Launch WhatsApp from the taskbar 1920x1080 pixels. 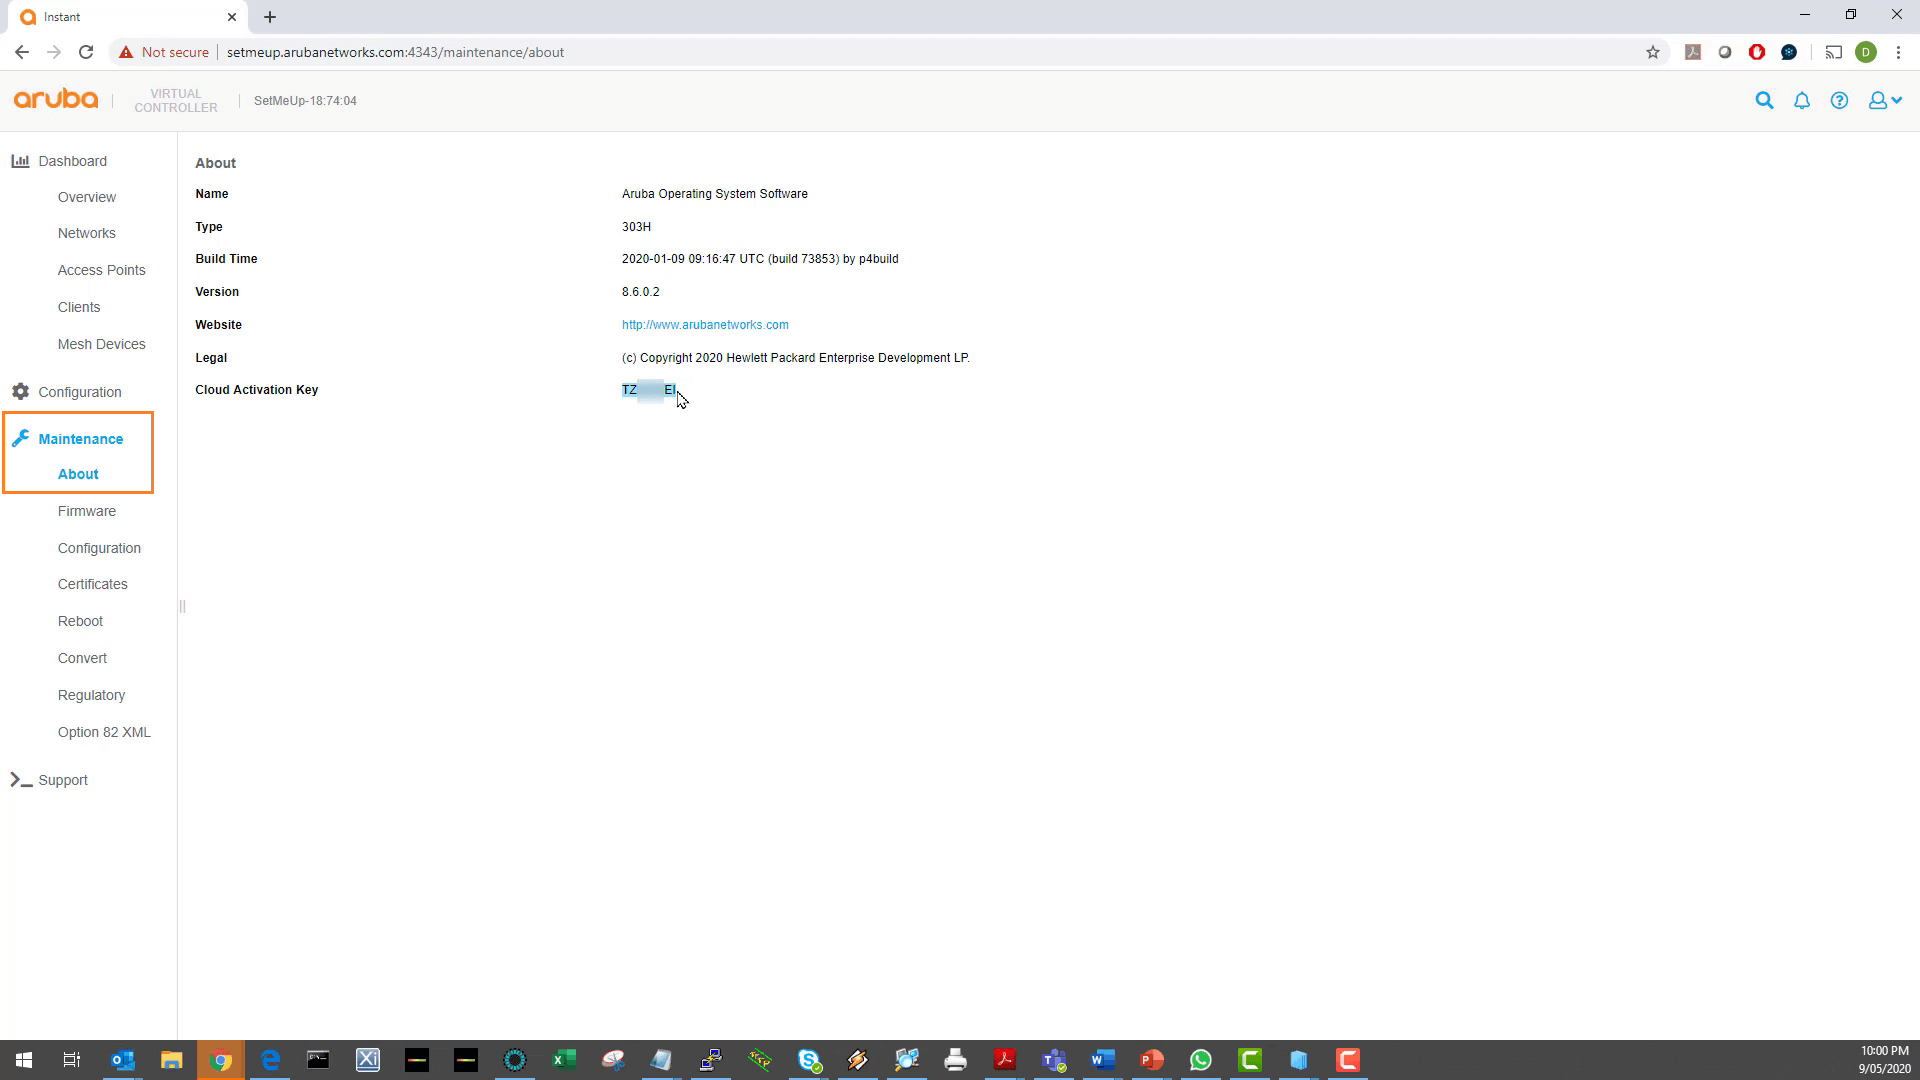pyautogui.click(x=1201, y=1059)
